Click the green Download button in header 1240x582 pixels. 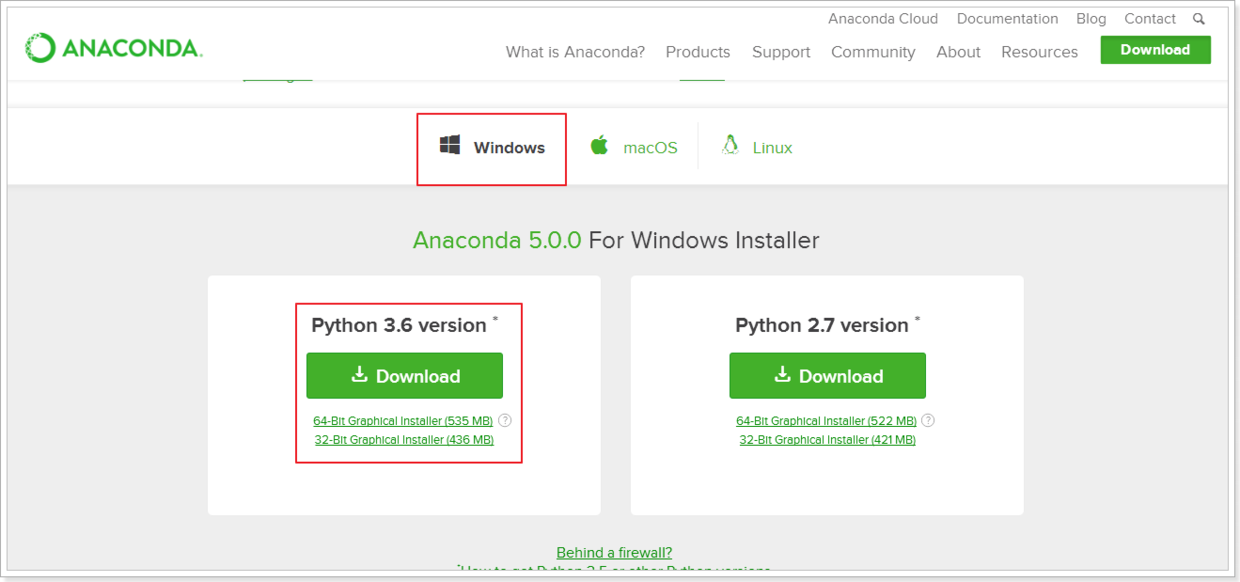pyautogui.click(x=1155, y=50)
